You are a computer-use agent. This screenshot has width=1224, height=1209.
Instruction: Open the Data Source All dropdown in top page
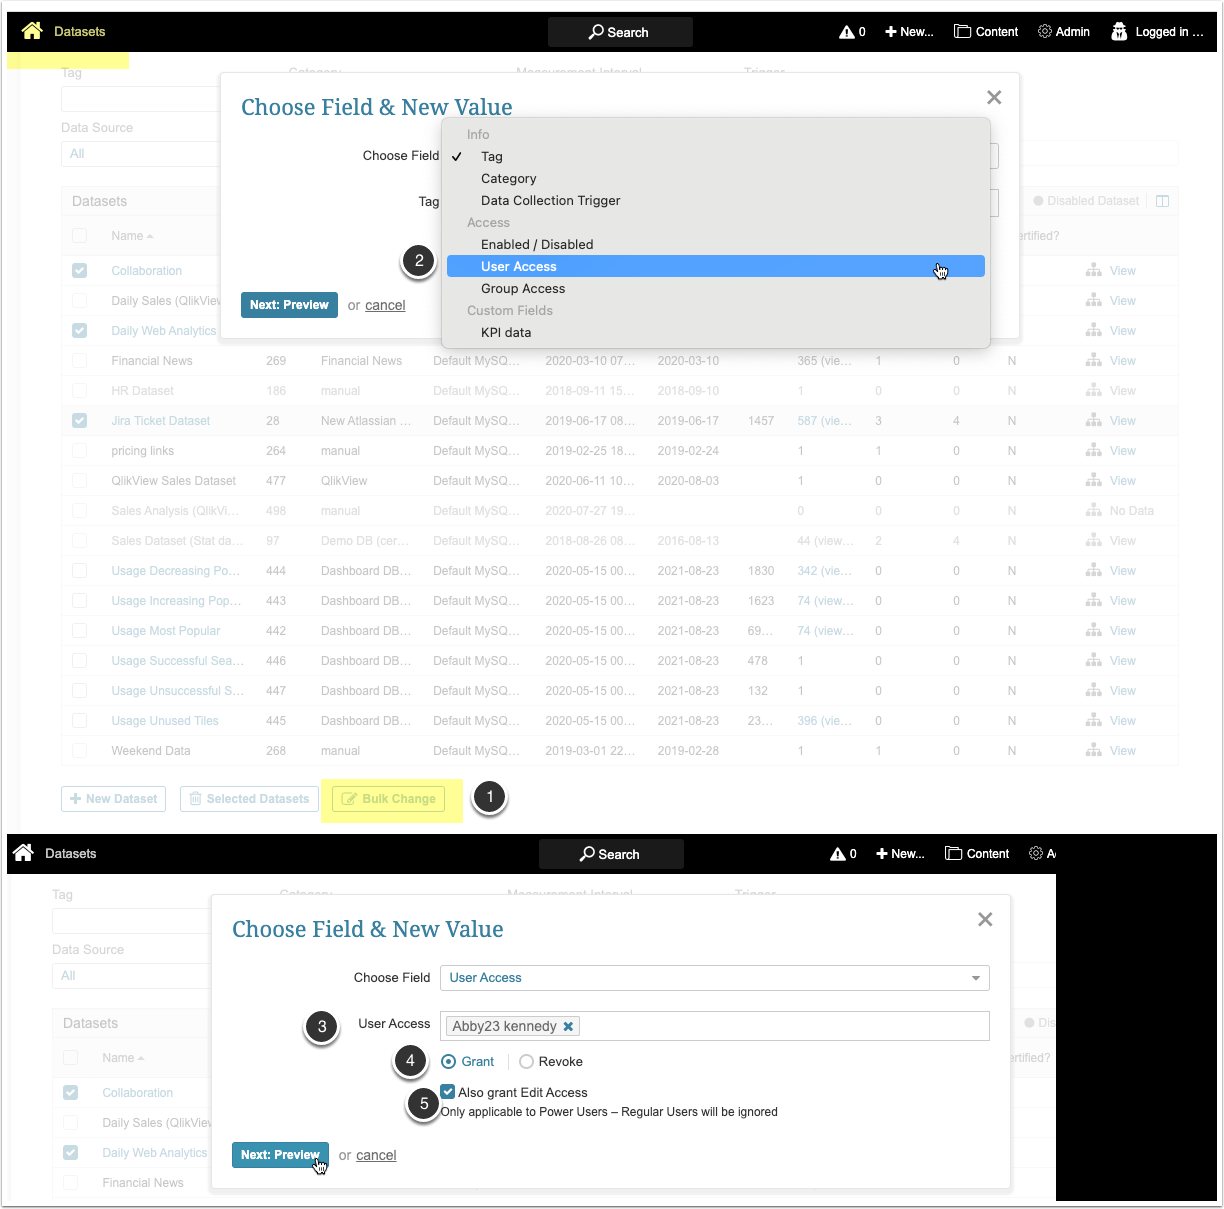140,154
